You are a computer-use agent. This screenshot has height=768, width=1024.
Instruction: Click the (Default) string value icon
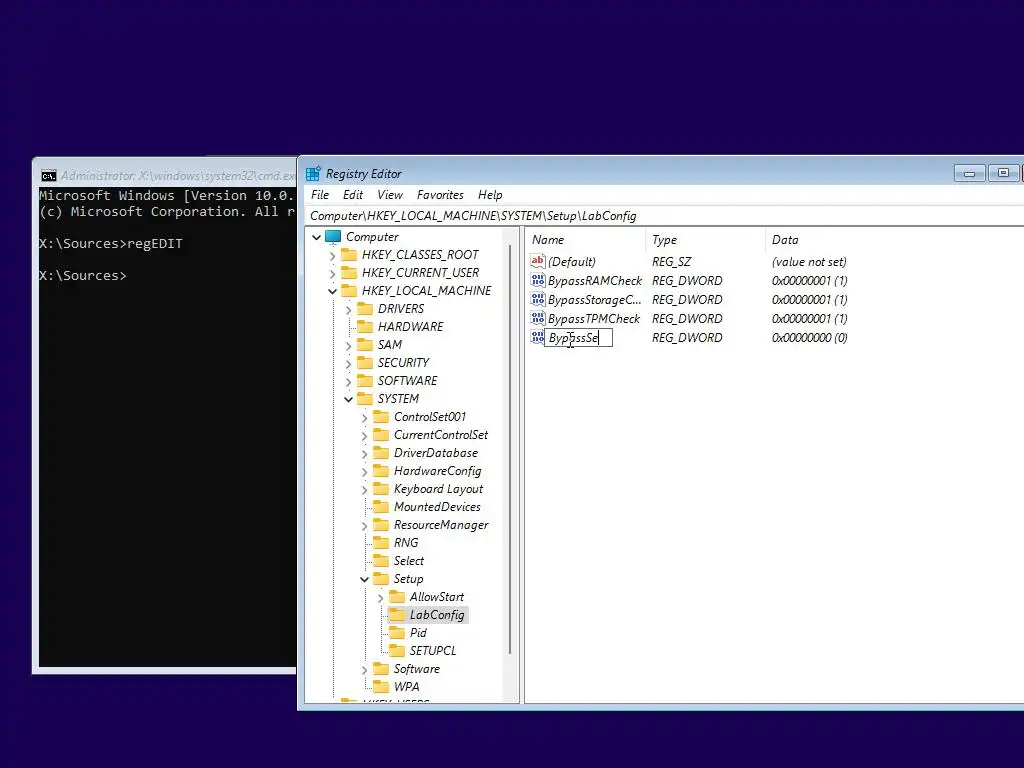(x=537, y=261)
